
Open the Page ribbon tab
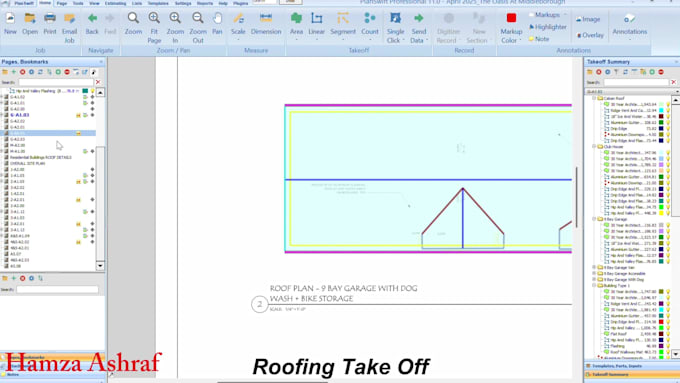[62, 3]
